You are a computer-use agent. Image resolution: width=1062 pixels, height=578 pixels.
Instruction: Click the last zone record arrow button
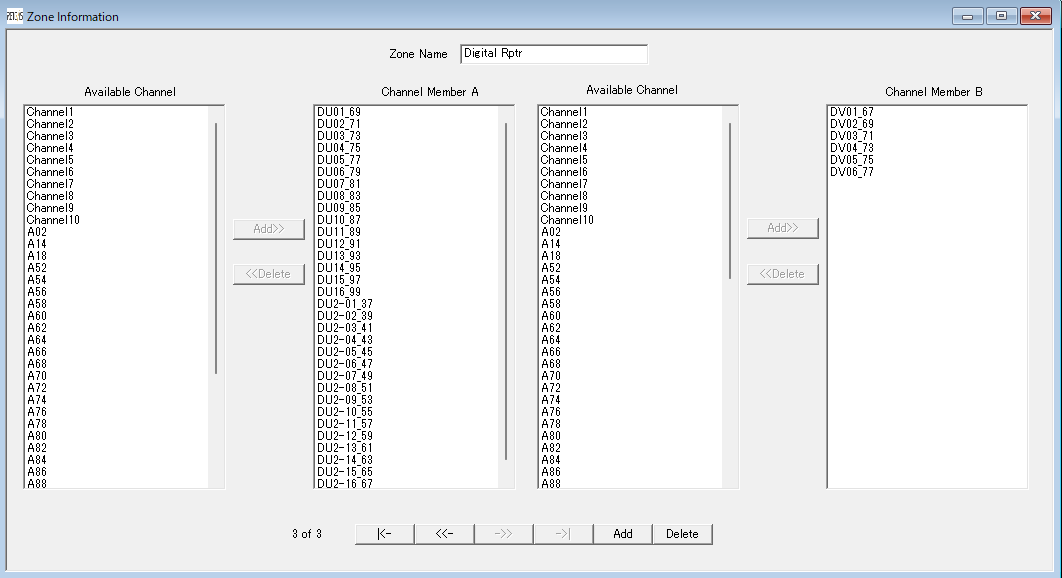[563, 534]
